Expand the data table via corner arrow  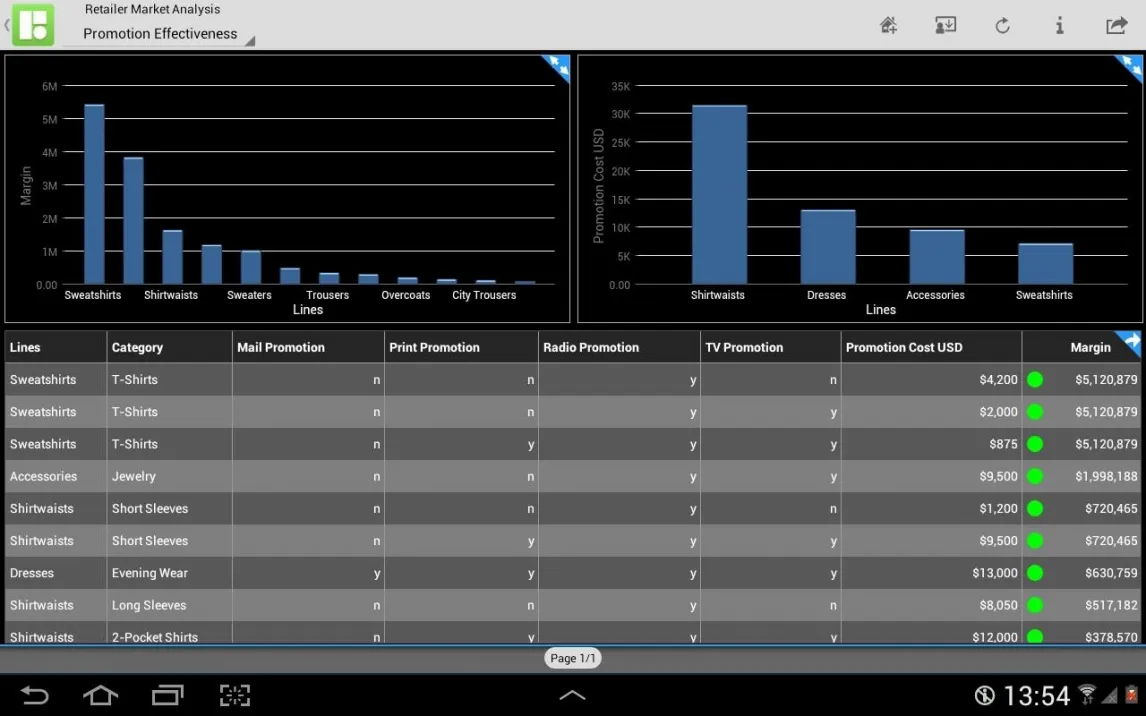click(1130, 342)
